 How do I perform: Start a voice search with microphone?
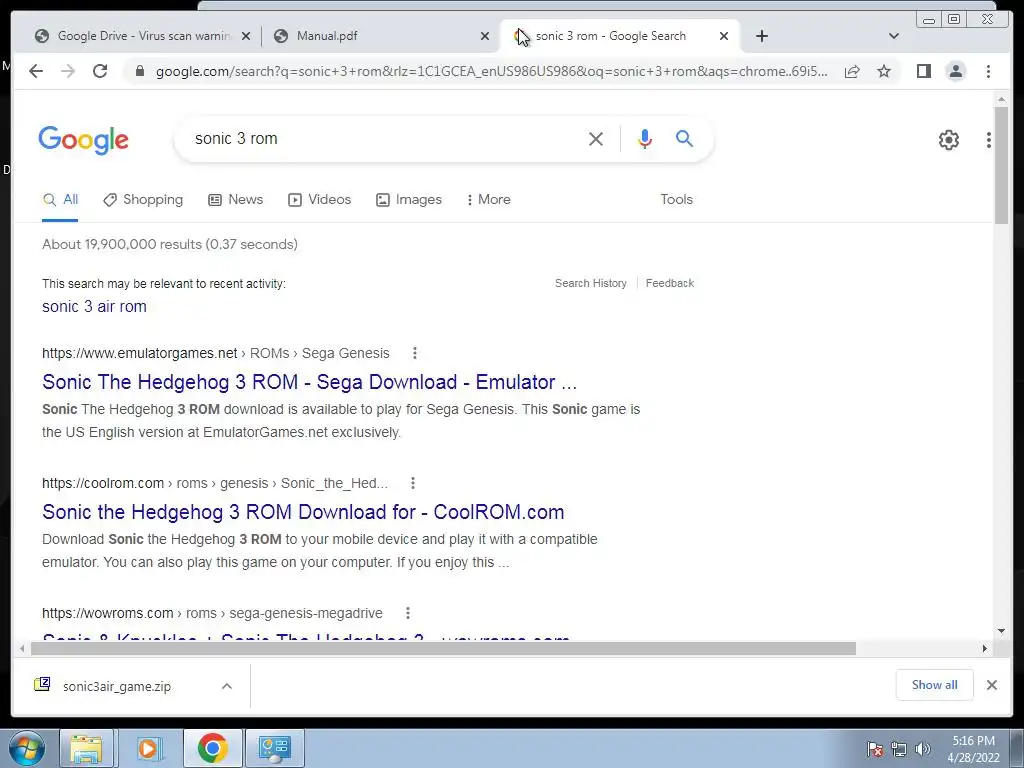tap(645, 138)
